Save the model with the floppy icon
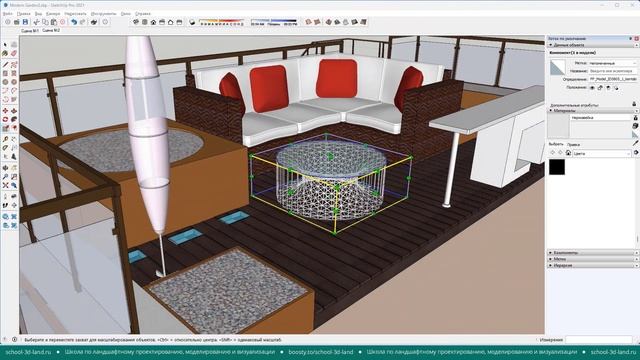The width and height of the screenshot is (640, 360). point(25,22)
